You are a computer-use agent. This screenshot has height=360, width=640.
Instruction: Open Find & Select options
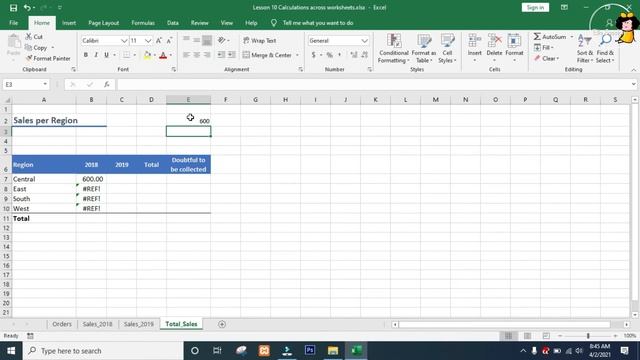605,49
